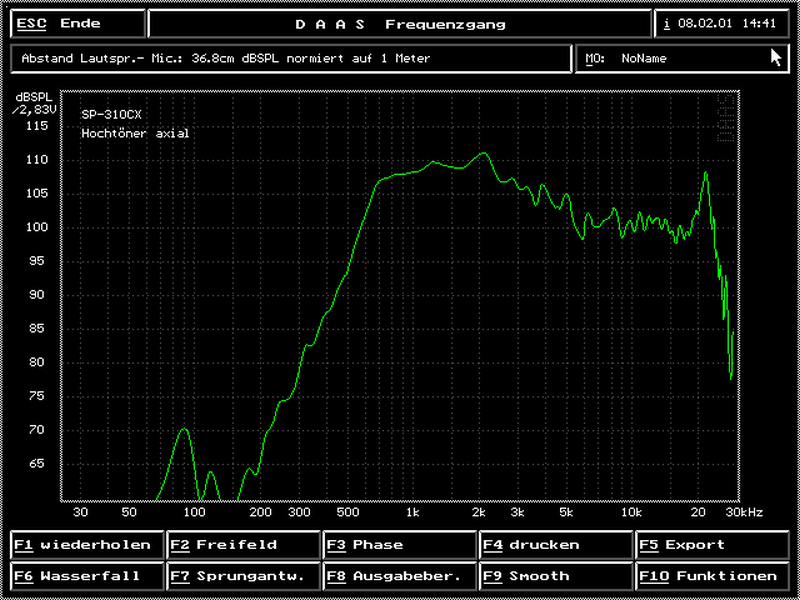
Task: Click the 100 dB level on dBSPL axis
Action: tap(36, 227)
